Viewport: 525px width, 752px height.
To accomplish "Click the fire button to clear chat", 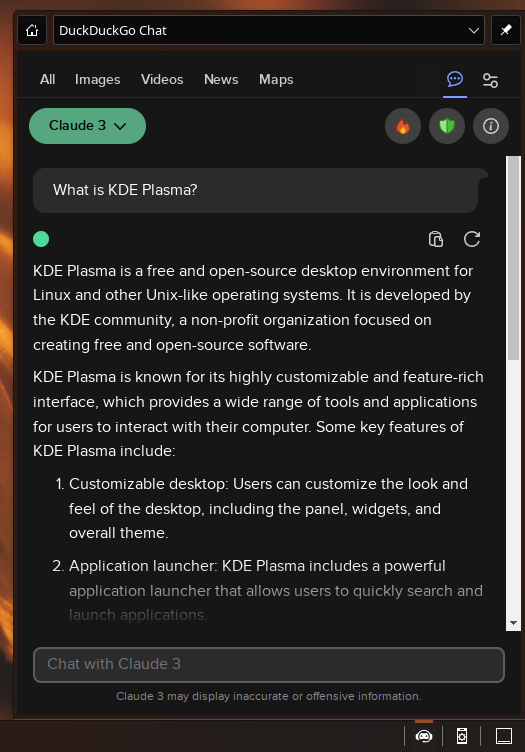I will [x=403, y=126].
